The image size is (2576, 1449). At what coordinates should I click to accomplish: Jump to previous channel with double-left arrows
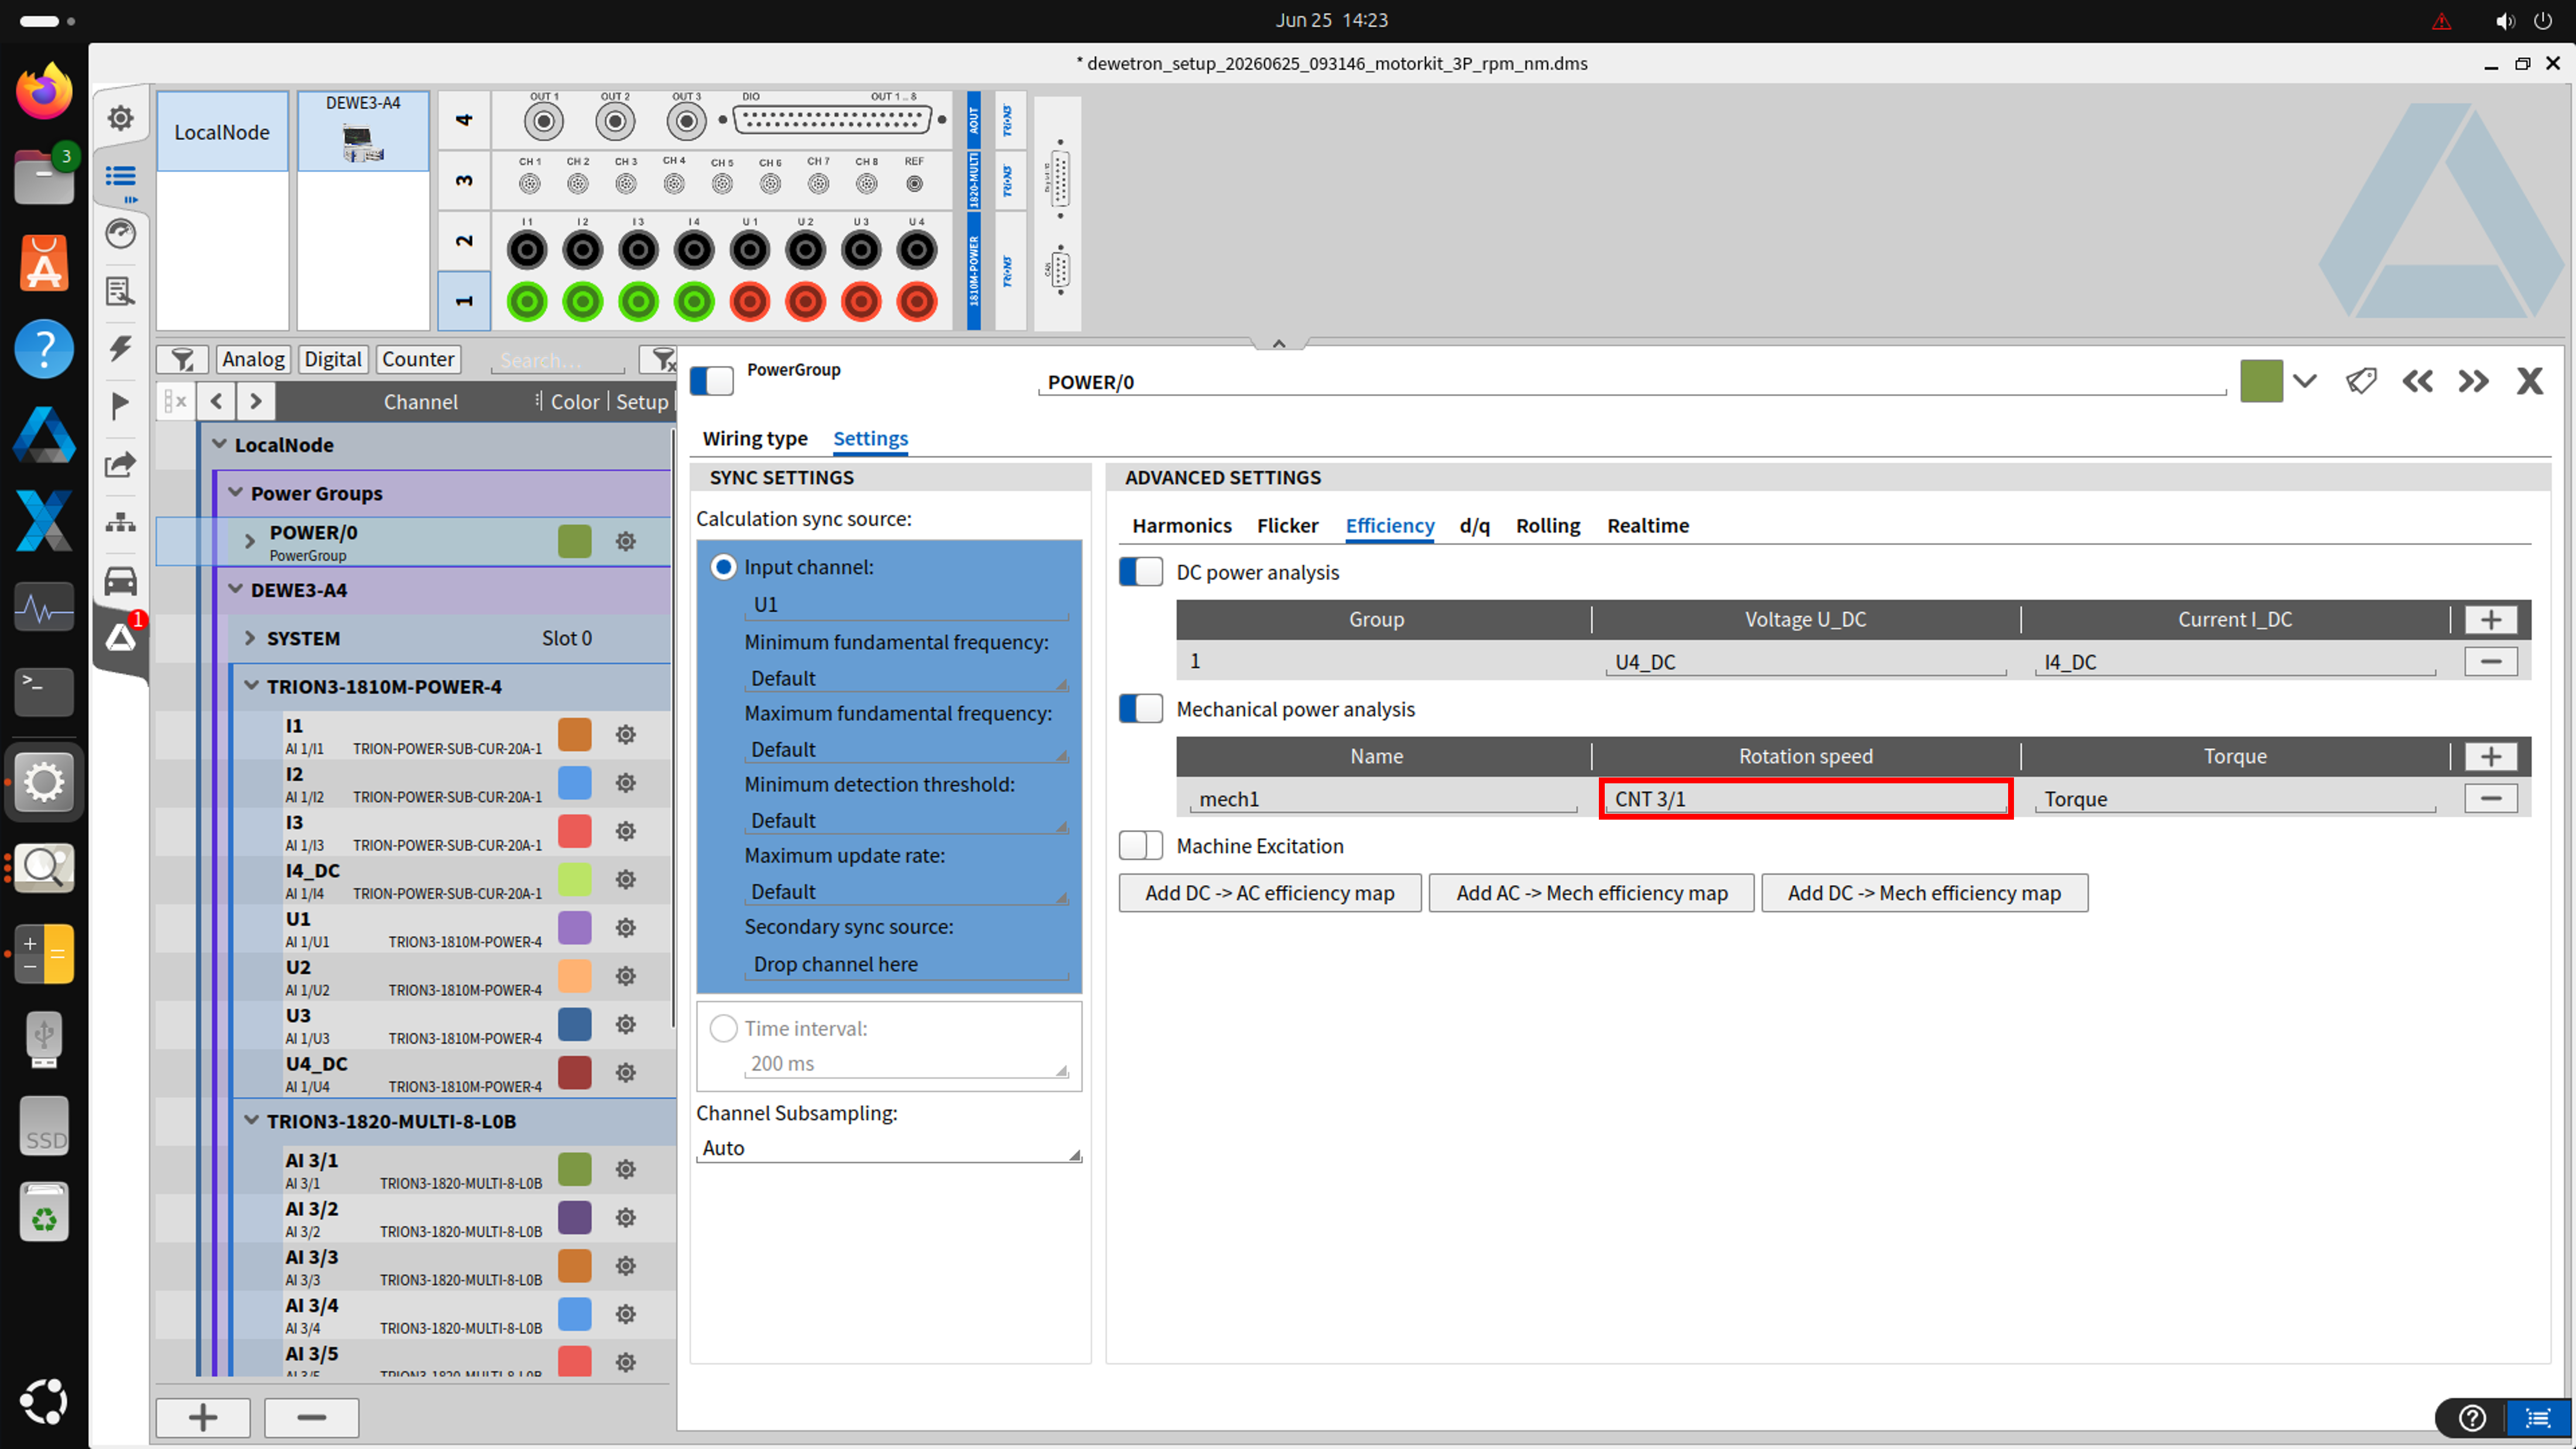(2417, 381)
